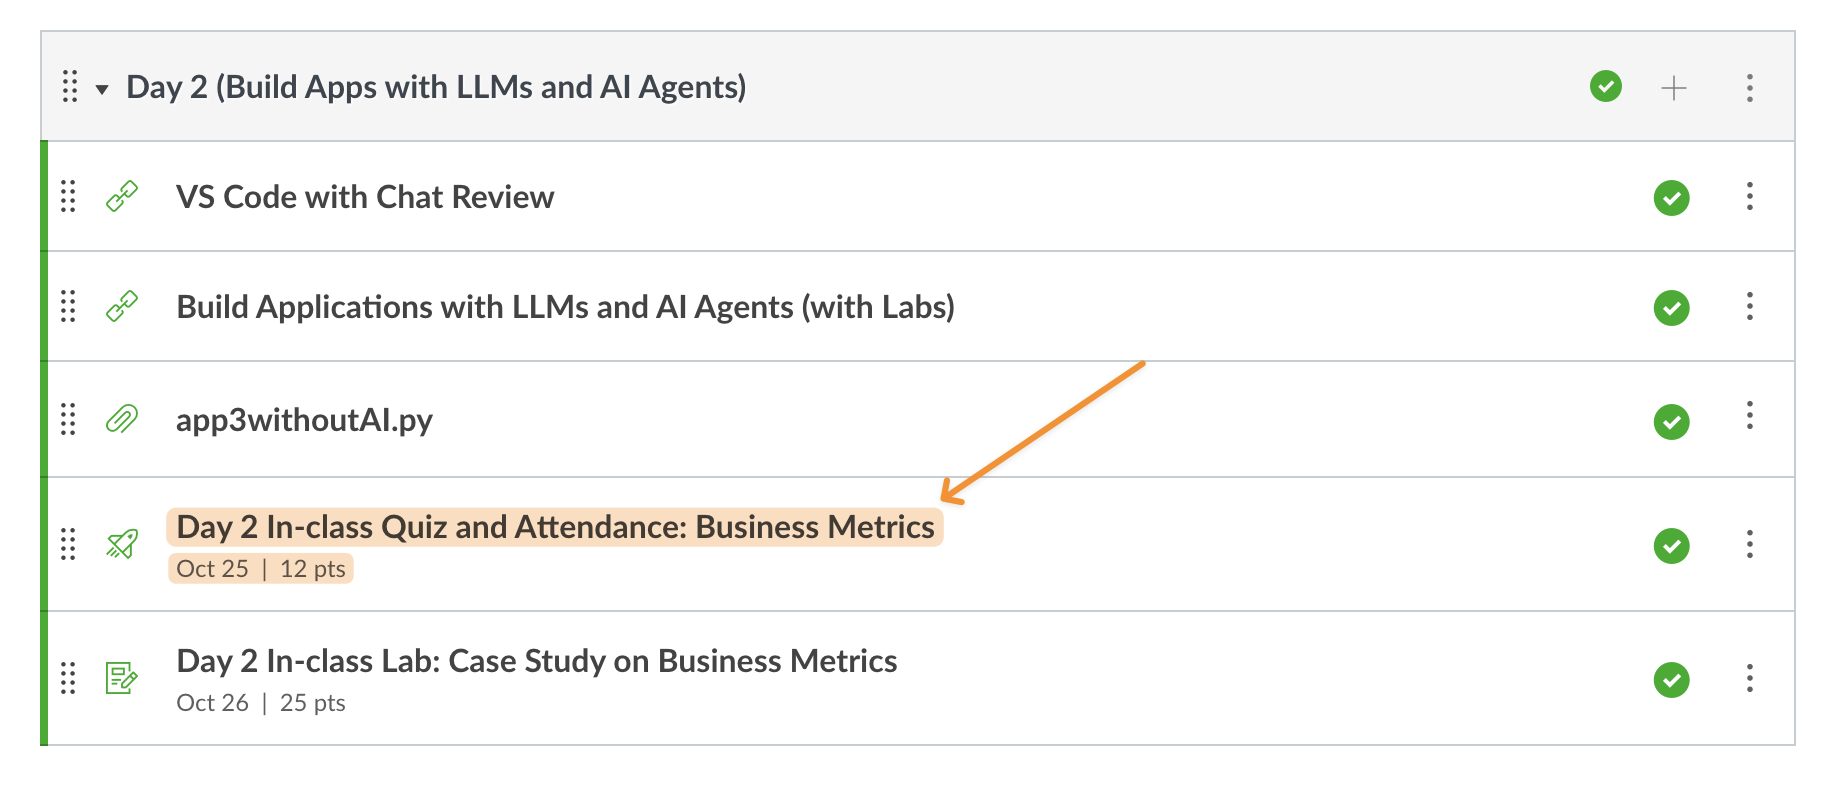This screenshot has height=792, width=1832.
Task: Collapse the Day 2 module with the arrow
Action: [102, 89]
